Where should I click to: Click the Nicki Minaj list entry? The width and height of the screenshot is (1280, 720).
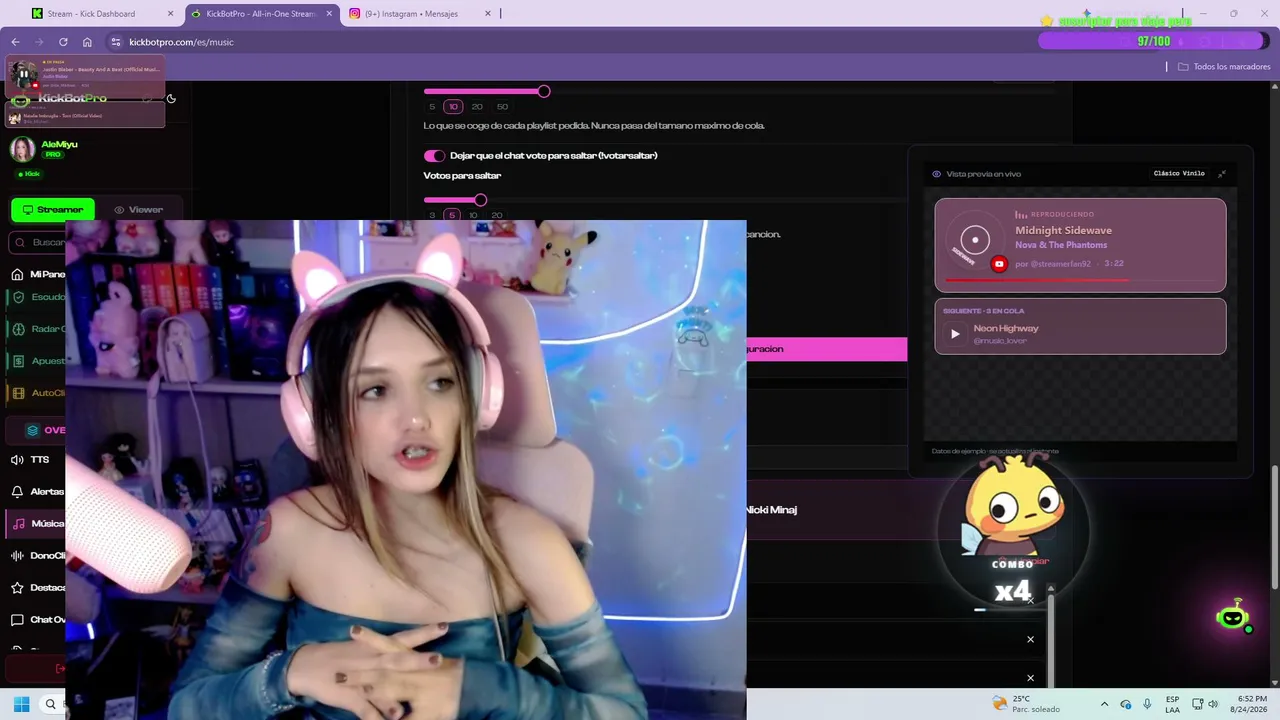click(771, 510)
